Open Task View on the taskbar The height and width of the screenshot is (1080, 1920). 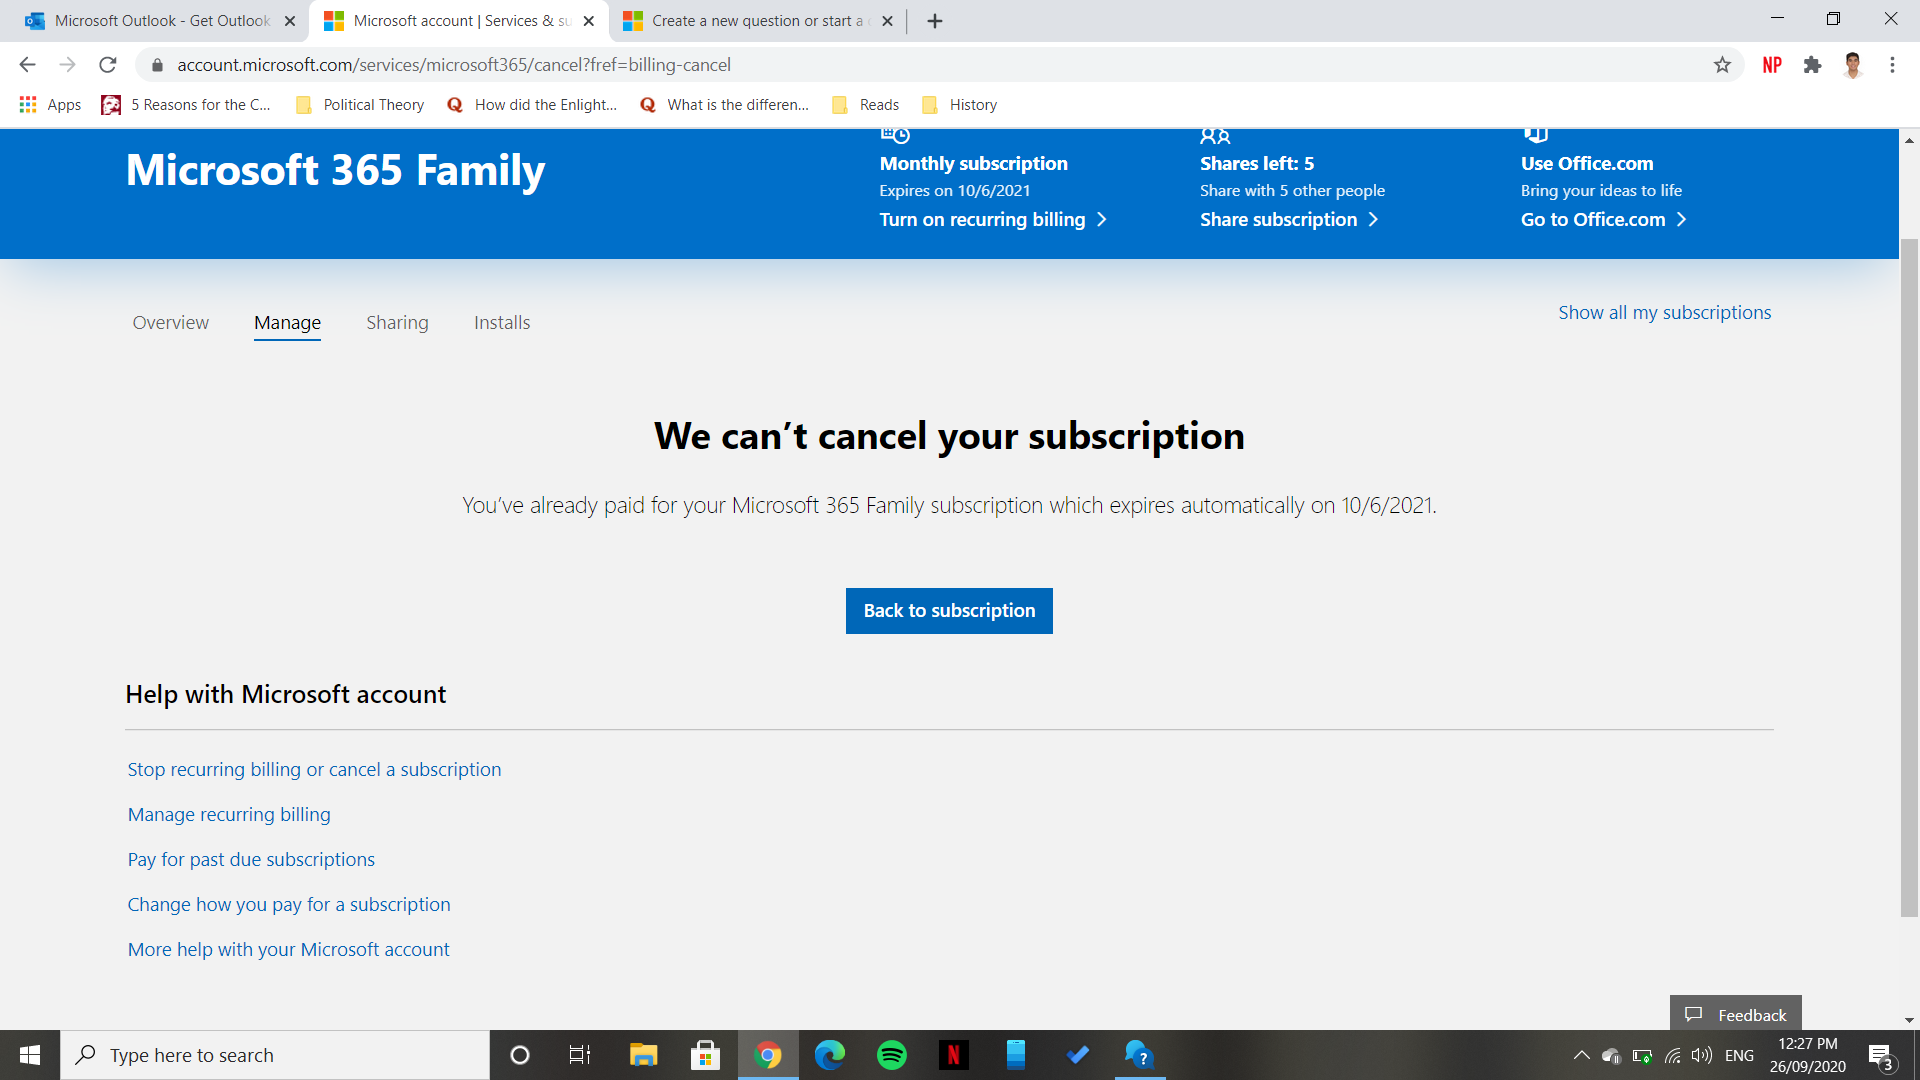(x=580, y=1055)
